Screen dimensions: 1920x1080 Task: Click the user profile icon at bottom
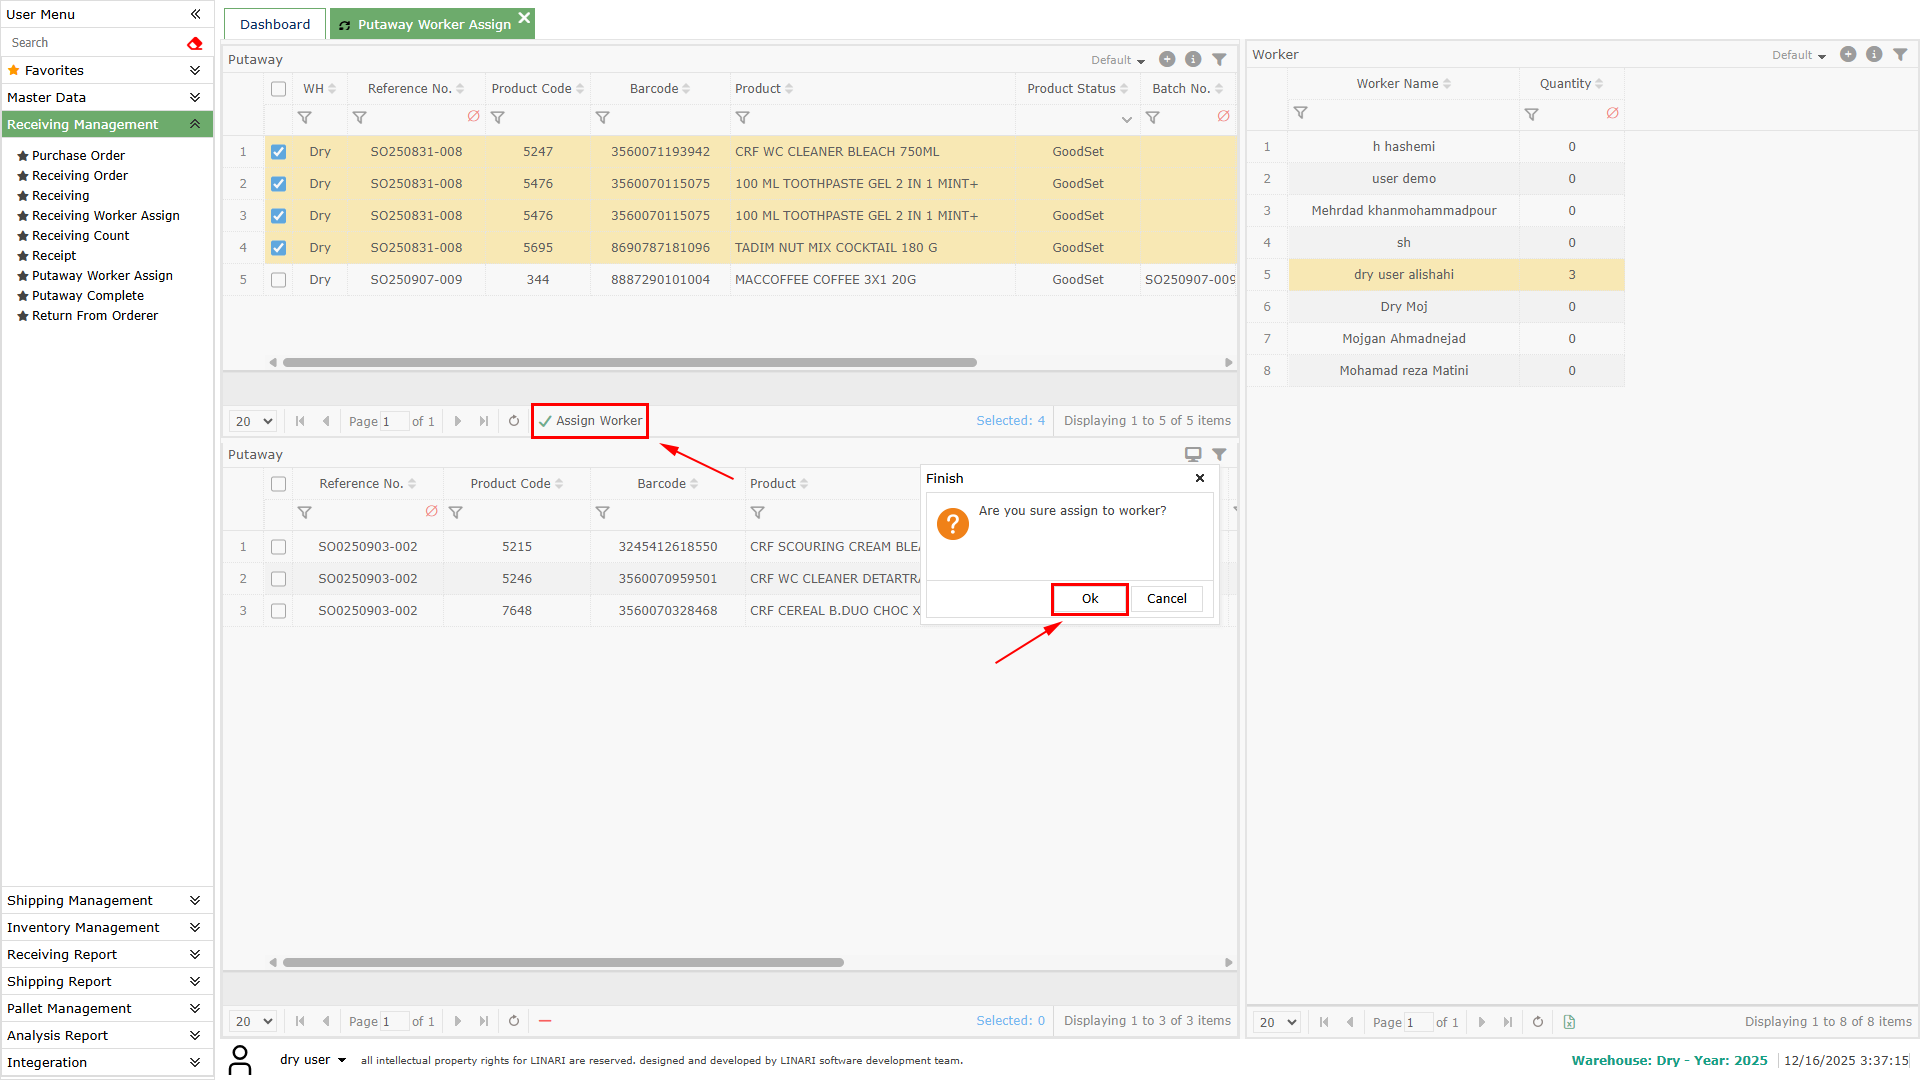pyautogui.click(x=240, y=1060)
